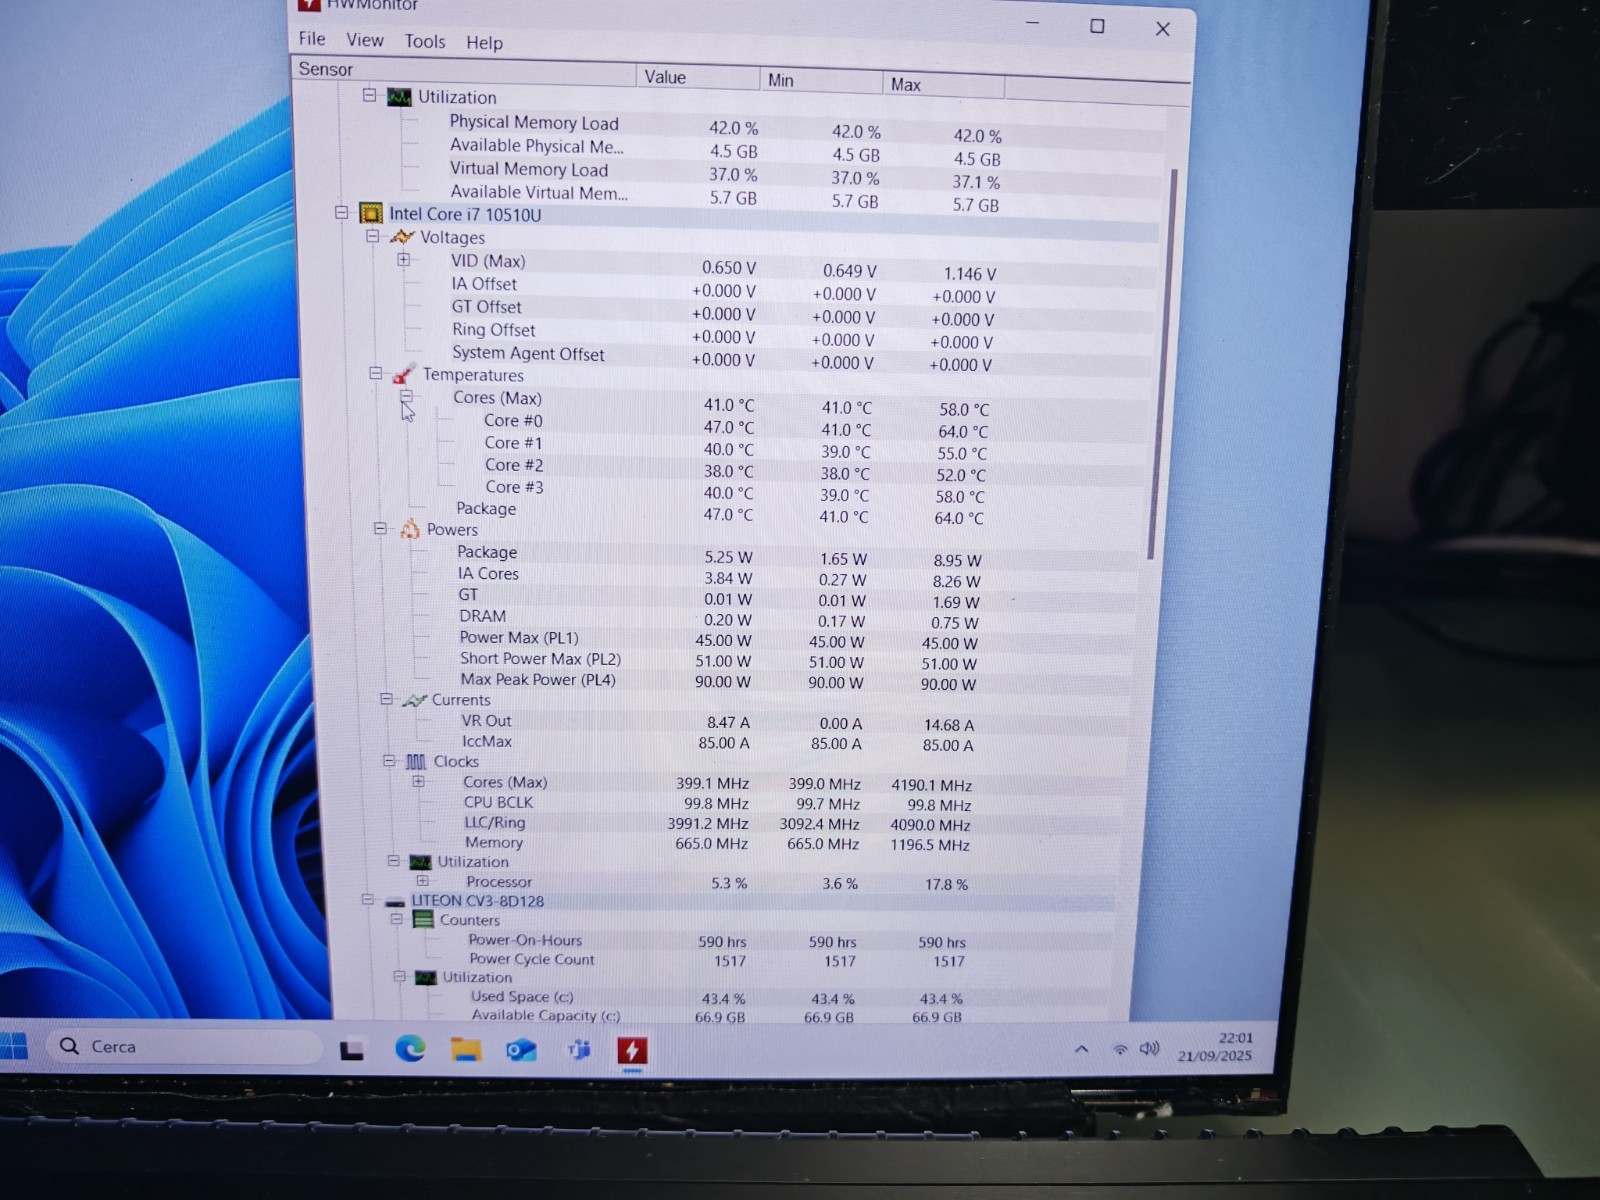Open Microsoft Edge from the taskbar
The width and height of the screenshot is (1600, 1200).
[x=410, y=1048]
